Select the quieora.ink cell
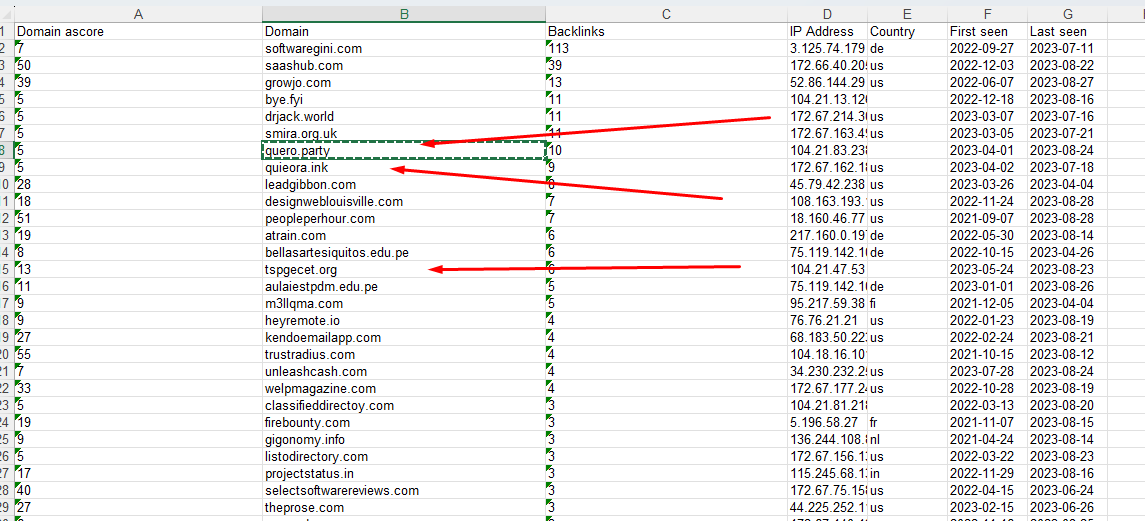The width and height of the screenshot is (1145, 521). (404, 167)
